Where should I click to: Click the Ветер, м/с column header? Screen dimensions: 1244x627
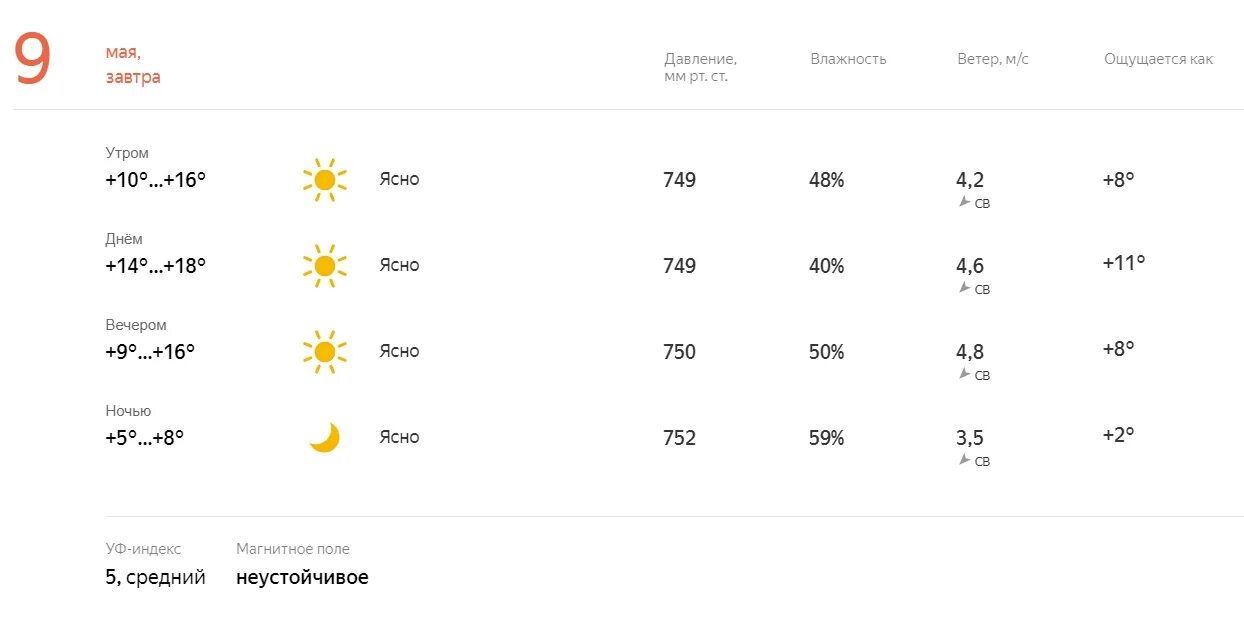point(993,59)
